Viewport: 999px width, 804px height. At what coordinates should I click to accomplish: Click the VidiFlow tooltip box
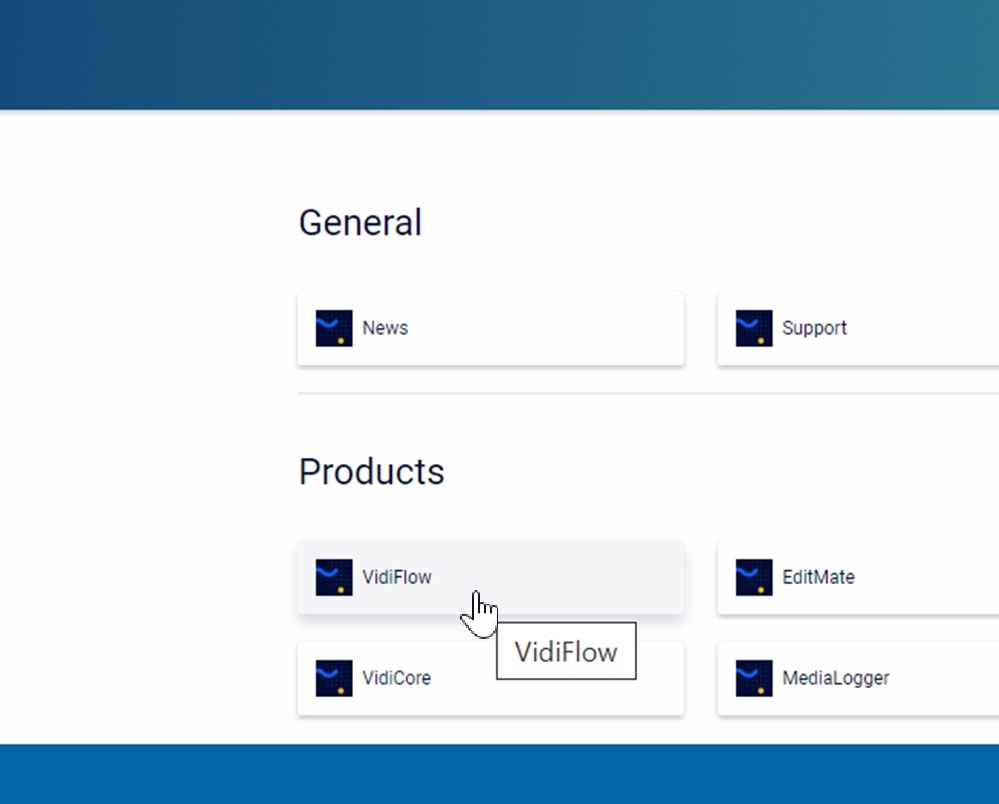[566, 652]
